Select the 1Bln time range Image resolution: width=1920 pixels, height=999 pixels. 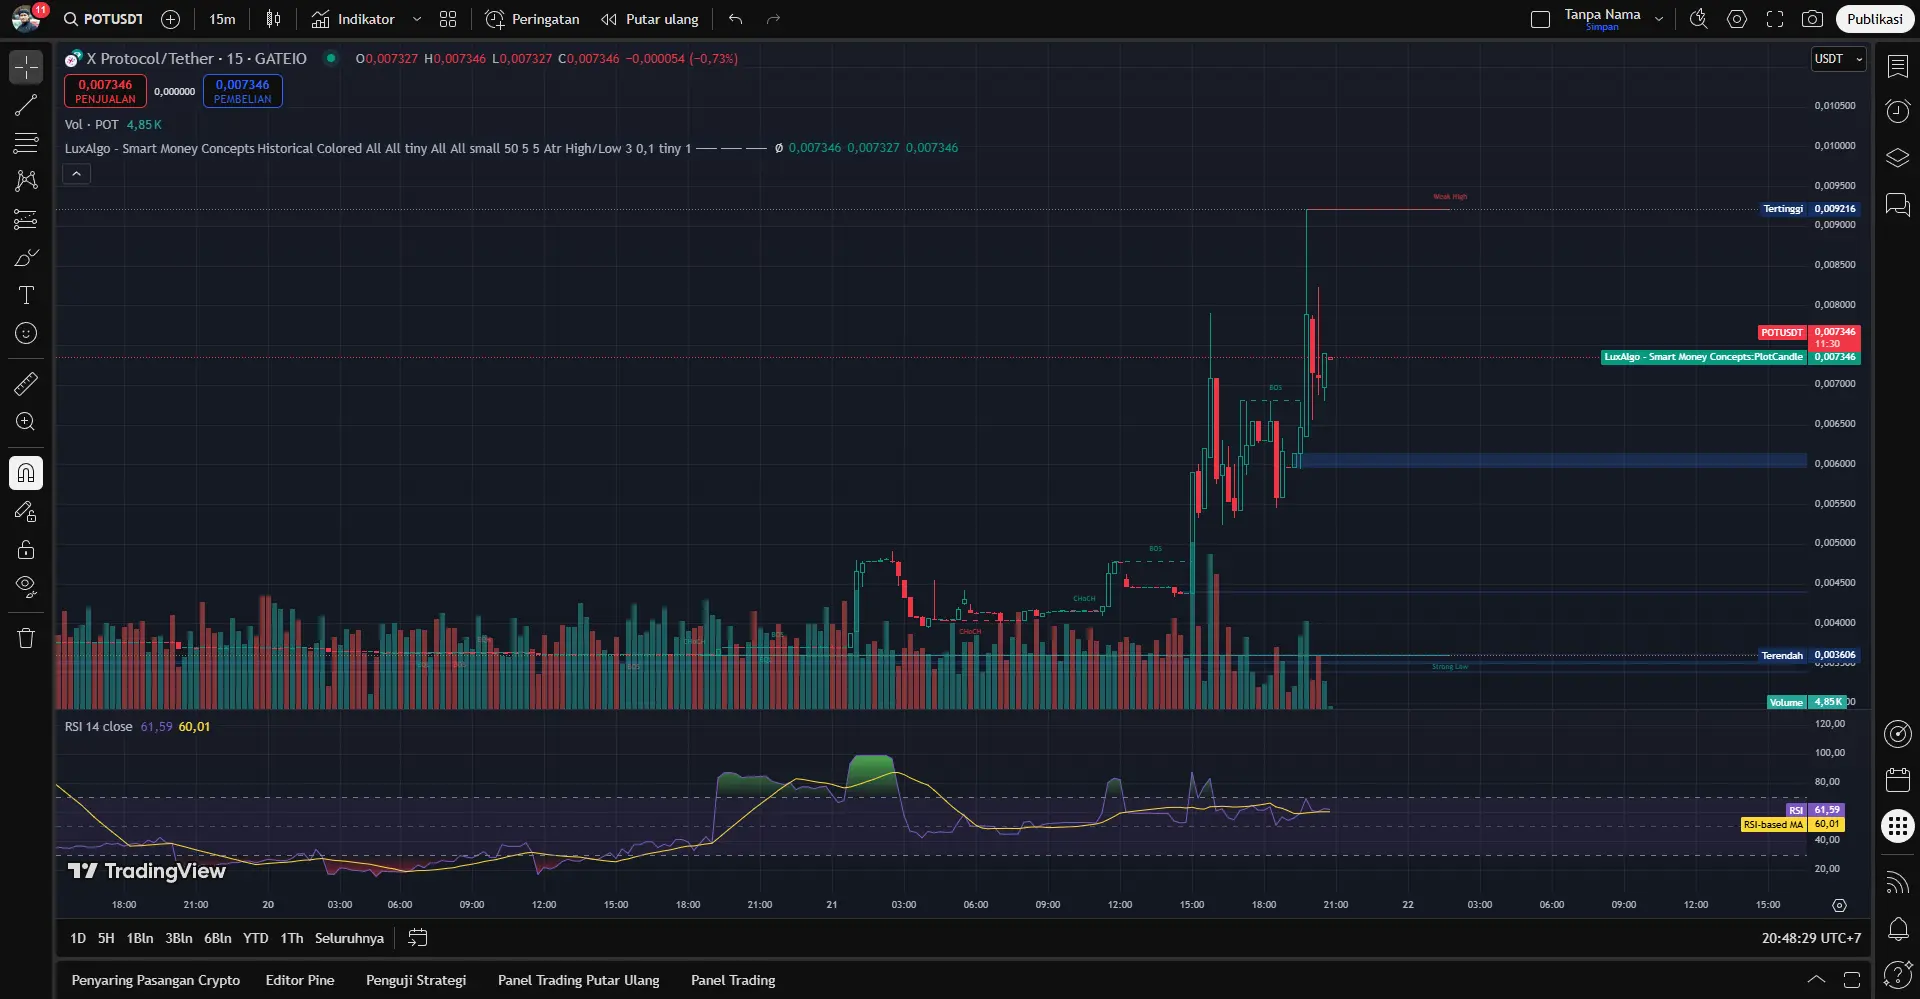[x=140, y=938]
